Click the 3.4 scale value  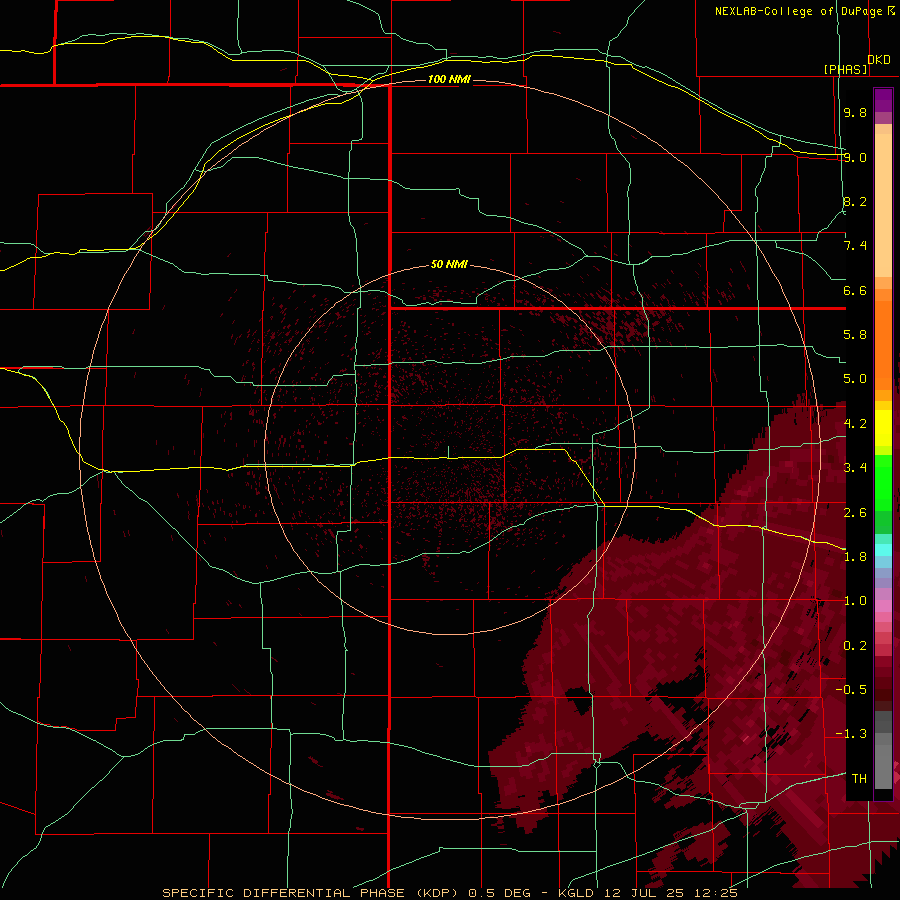[855, 468]
